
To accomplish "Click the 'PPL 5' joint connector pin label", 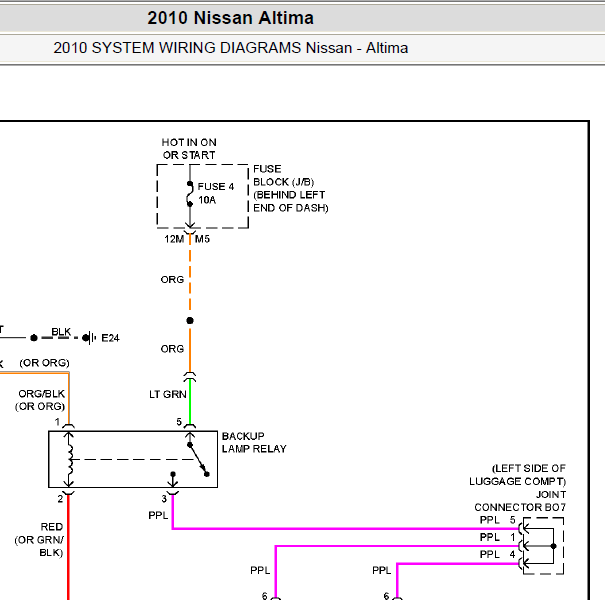I will pyautogui.click(x=497, y=520).
